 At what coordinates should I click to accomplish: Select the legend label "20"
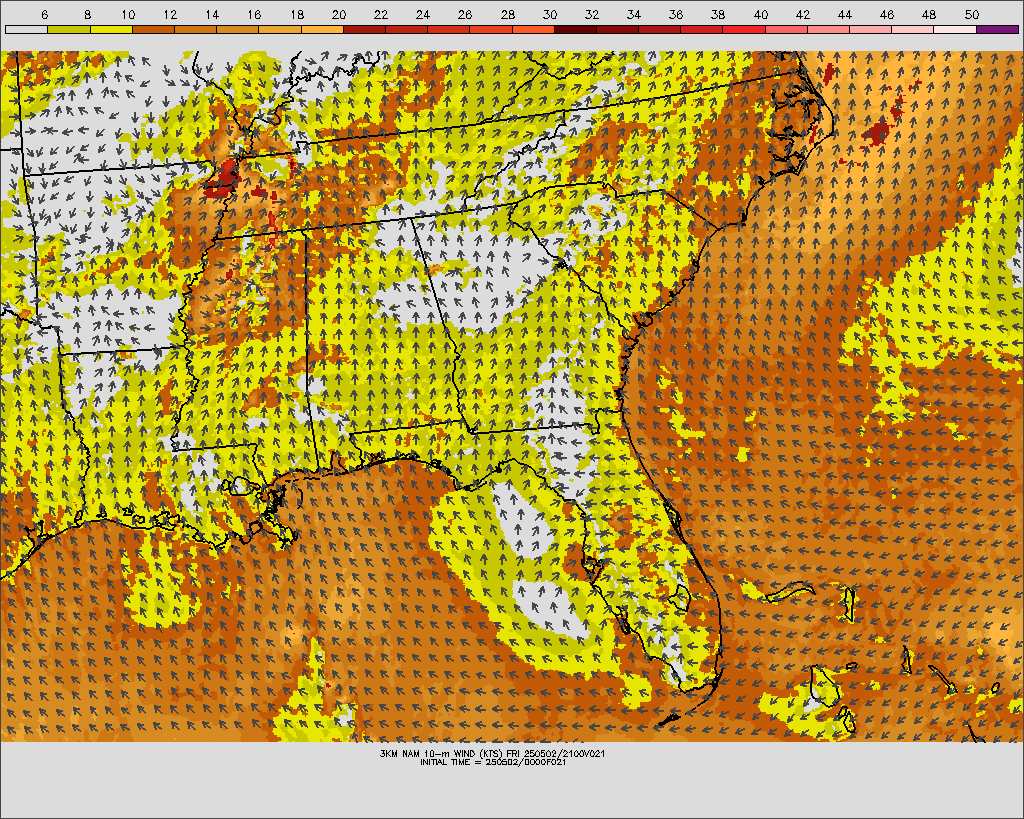point(339,14)
